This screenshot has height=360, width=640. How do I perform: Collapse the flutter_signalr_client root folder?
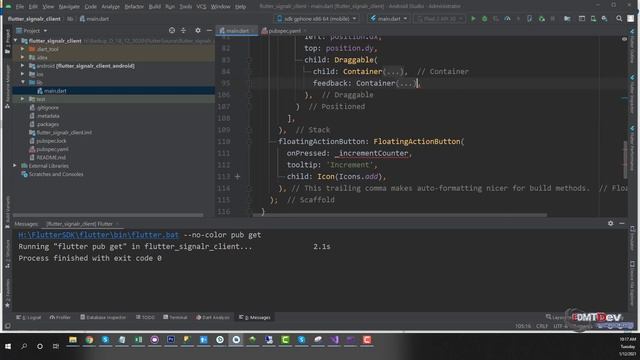coord(16,41)
